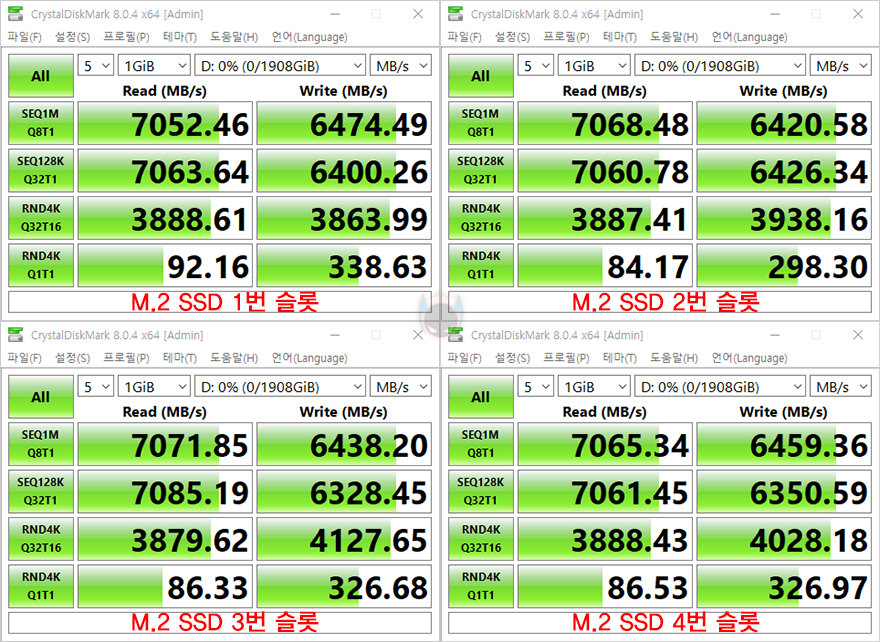The width and height of the screenshot is (880, 642).
Task: Start SEQ128K Q32T1 test in 4번 슬롯 window
Action: (480, 492)
